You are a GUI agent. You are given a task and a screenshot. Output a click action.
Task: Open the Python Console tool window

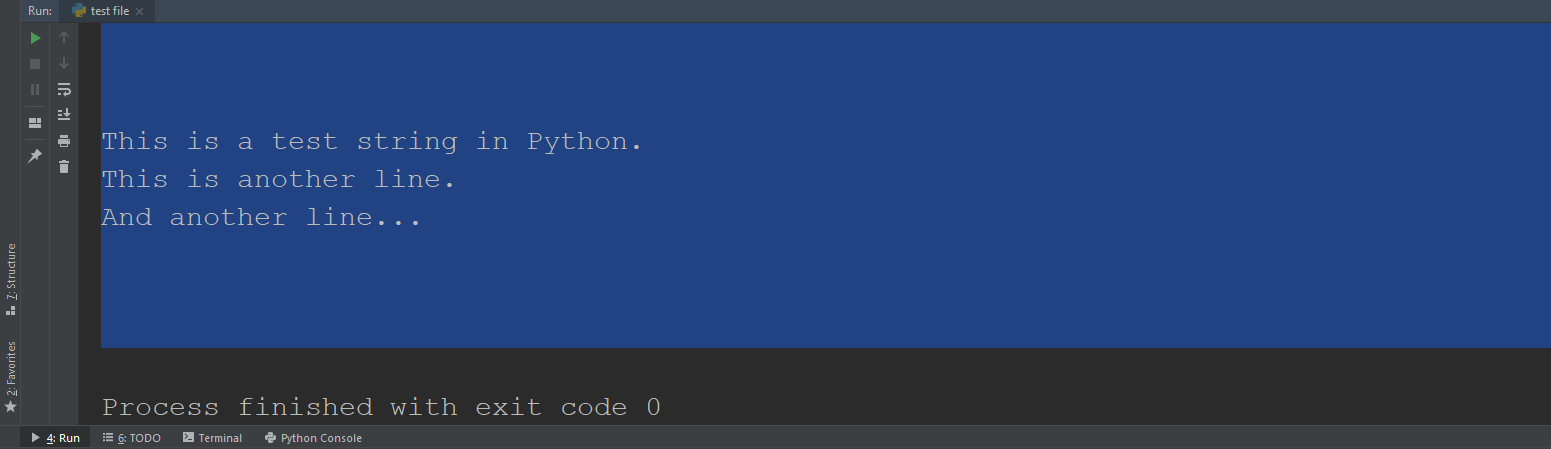point(313,438)
